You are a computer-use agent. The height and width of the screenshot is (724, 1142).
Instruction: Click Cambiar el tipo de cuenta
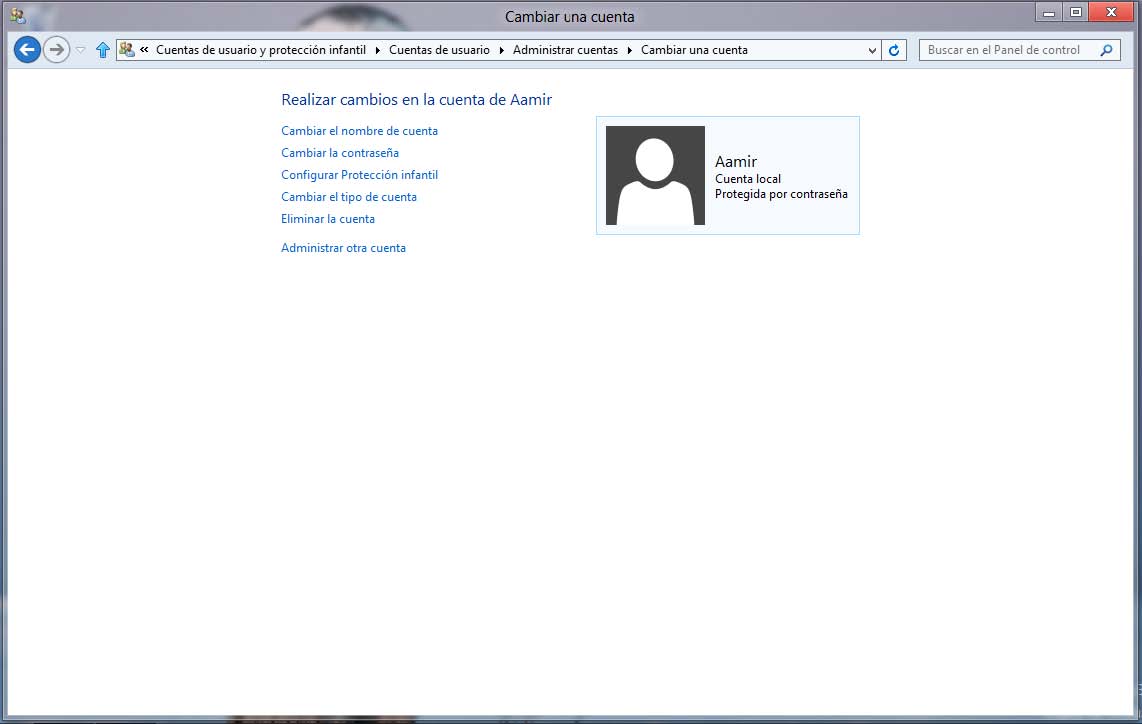tap(349, 197)
